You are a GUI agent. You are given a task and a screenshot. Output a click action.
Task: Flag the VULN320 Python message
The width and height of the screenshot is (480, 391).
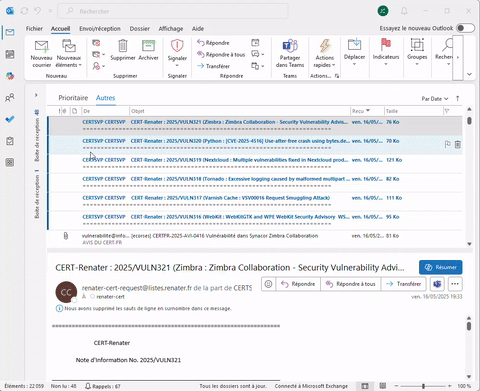pos(448,144)
